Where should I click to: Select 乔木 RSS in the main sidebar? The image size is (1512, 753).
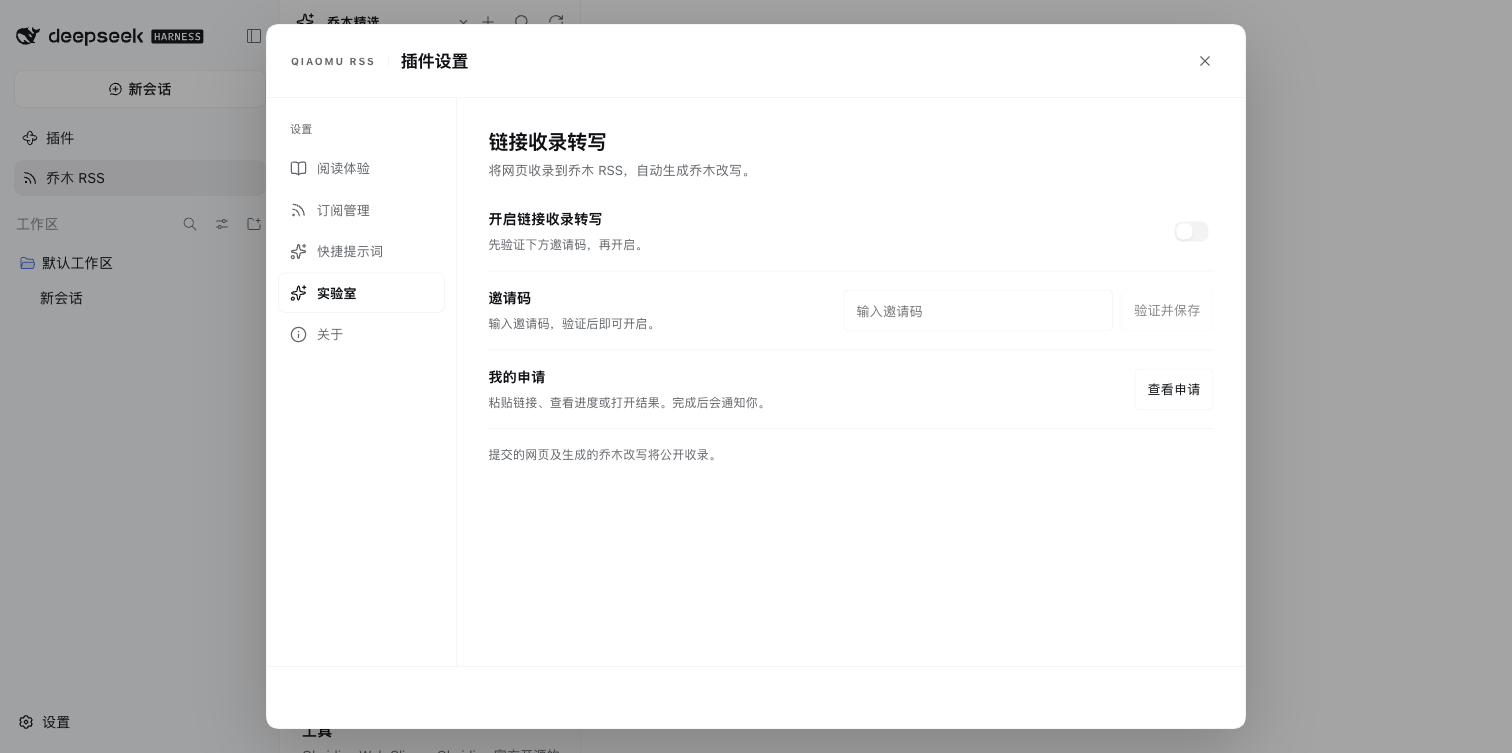[140, 178]
